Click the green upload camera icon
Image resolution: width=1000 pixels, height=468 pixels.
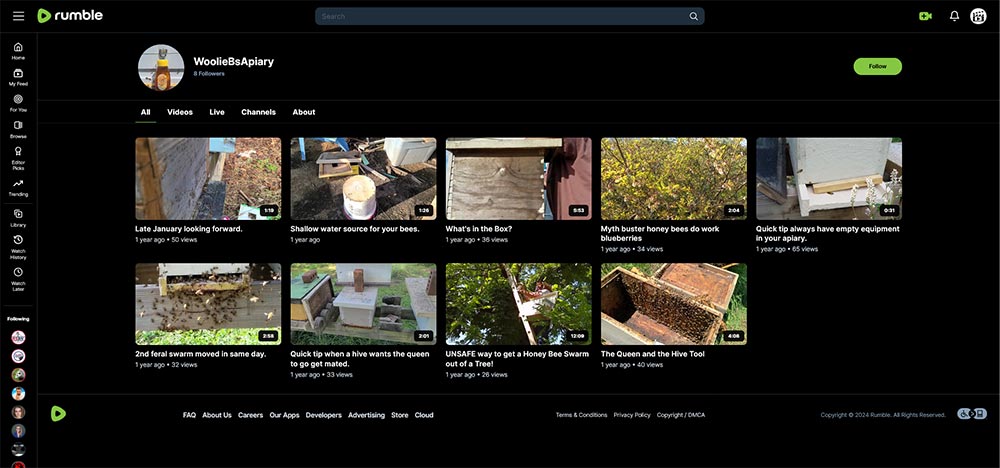point(925,16)
